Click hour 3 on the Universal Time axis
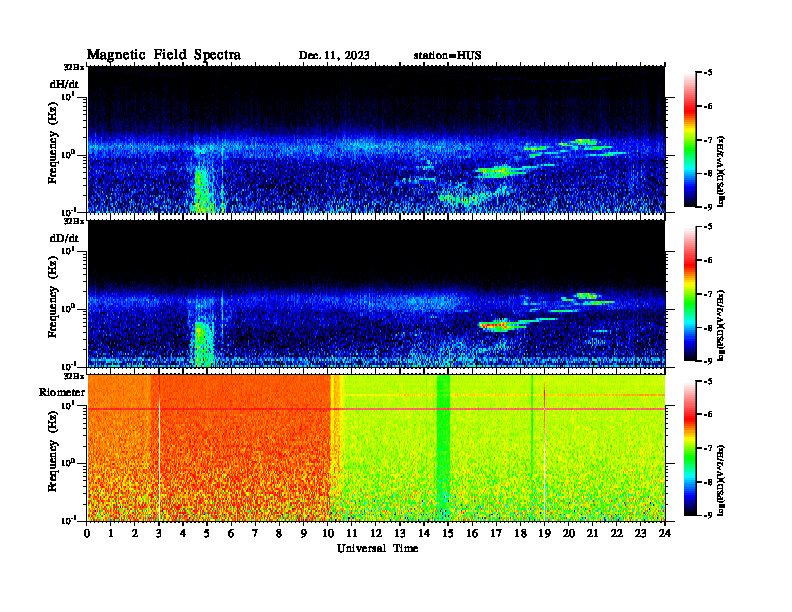792x612 pixels. [159, 533]
